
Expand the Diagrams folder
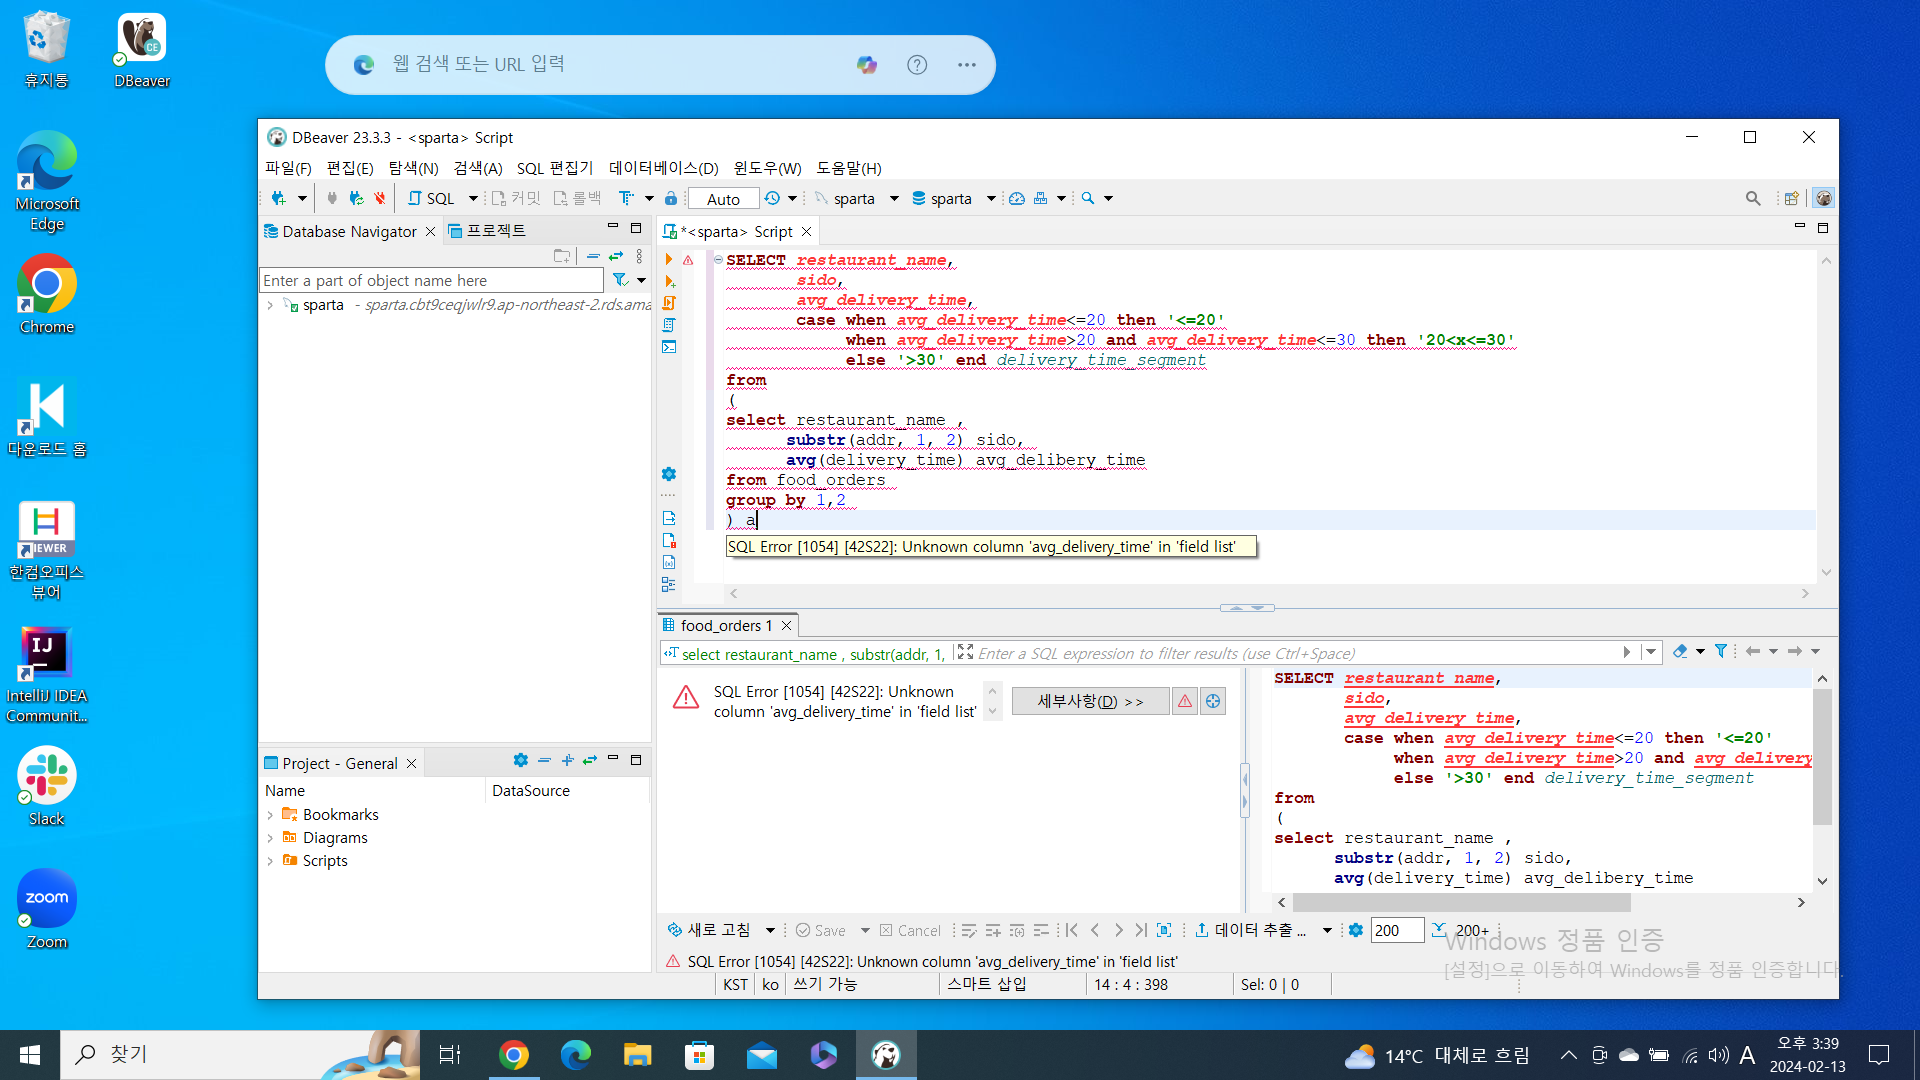(x=270, y=838)
